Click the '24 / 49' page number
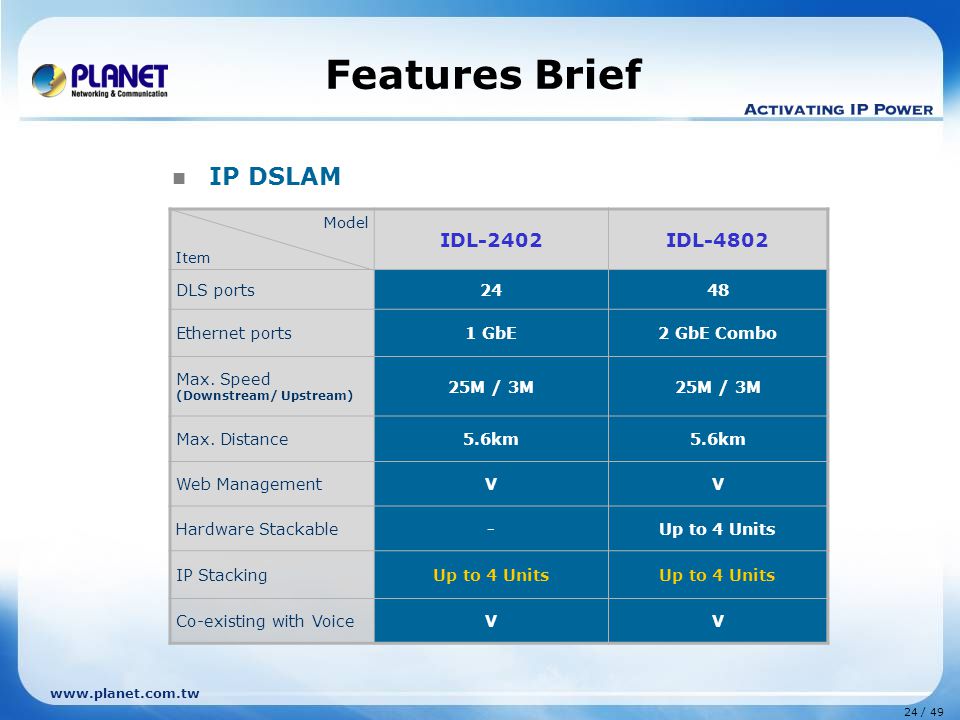This screenshot has width=960, height=720. 924,711
